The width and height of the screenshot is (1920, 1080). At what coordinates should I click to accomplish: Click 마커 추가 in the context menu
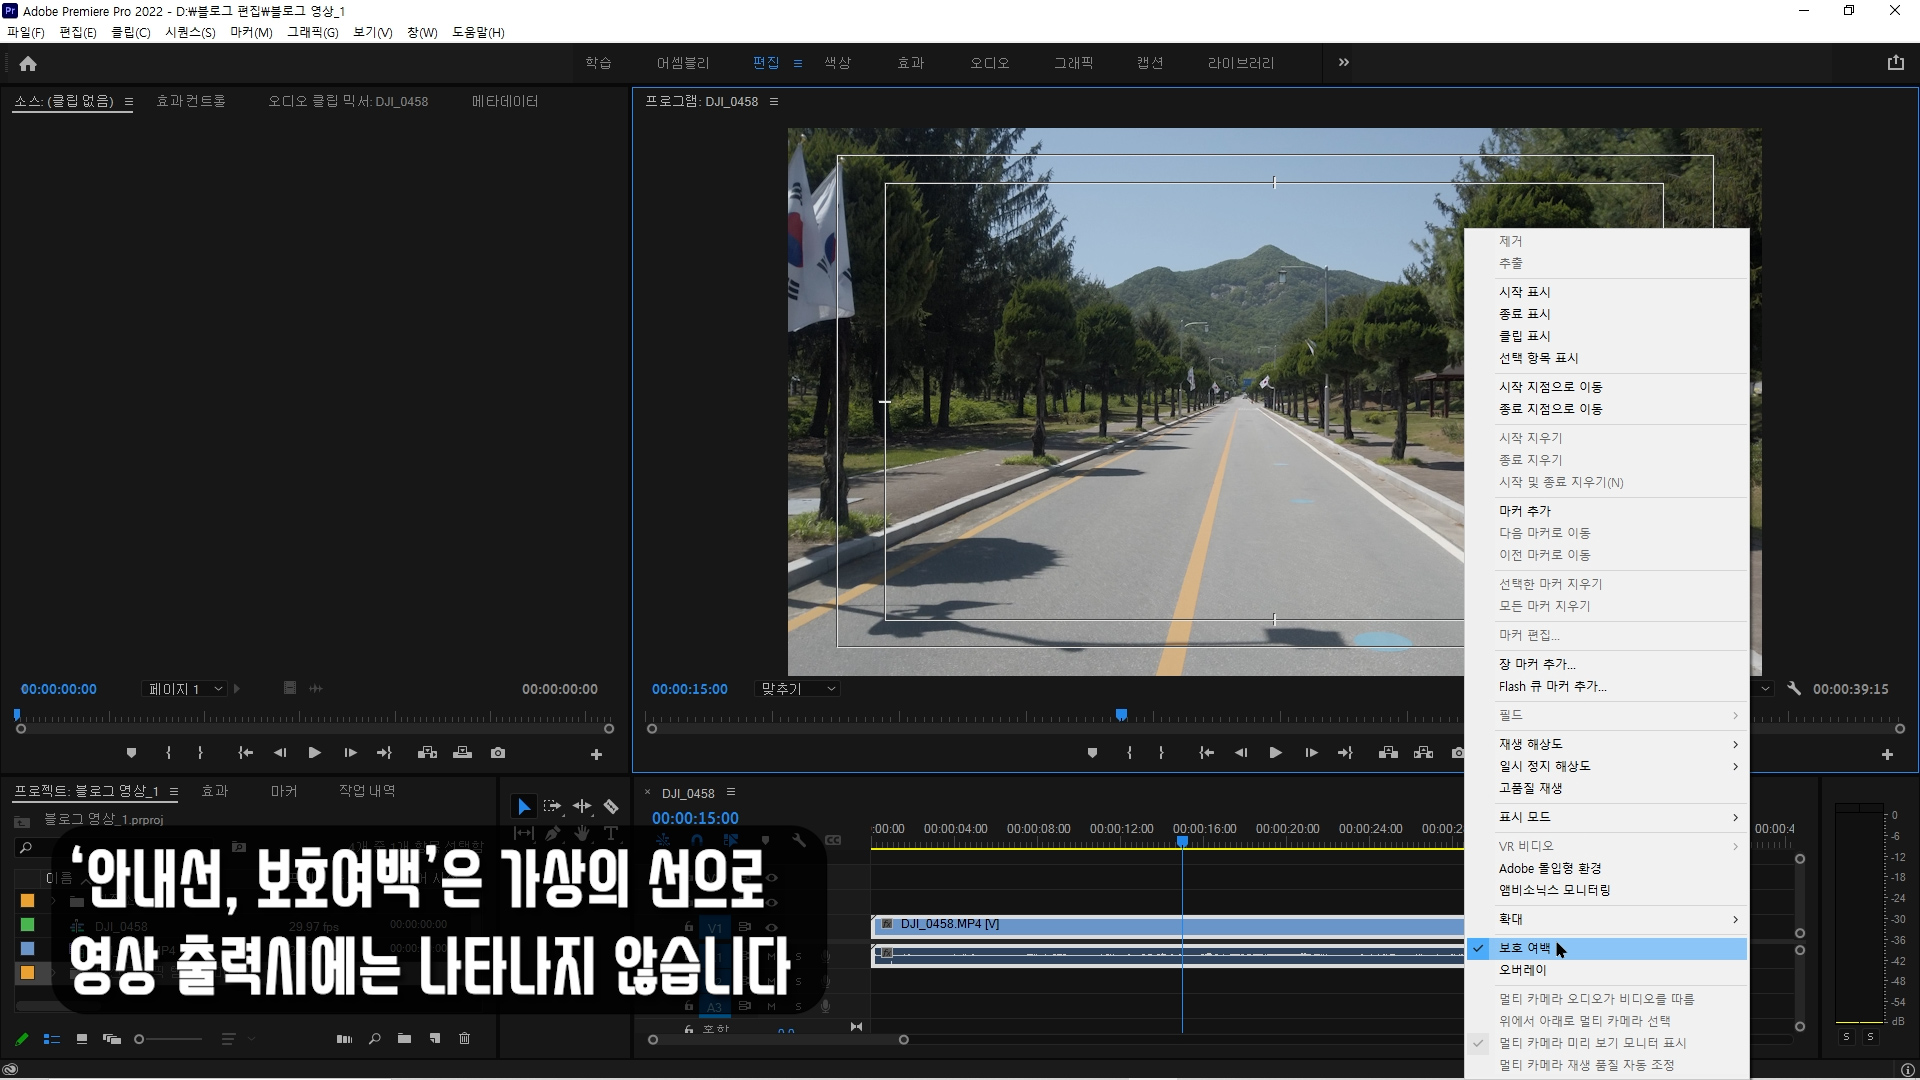click(1524, 511)
